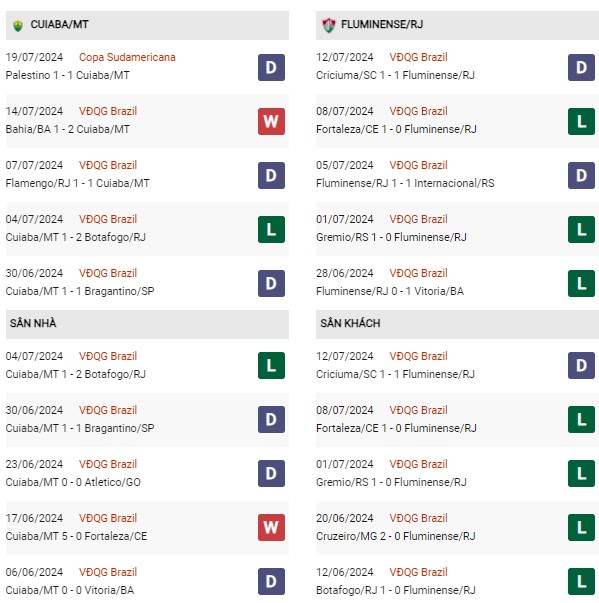Click the D badge for Cuiaba 0-0 Vitoria/BA
The width and height of the screenshot is (599, 603).
coord(271,581)
